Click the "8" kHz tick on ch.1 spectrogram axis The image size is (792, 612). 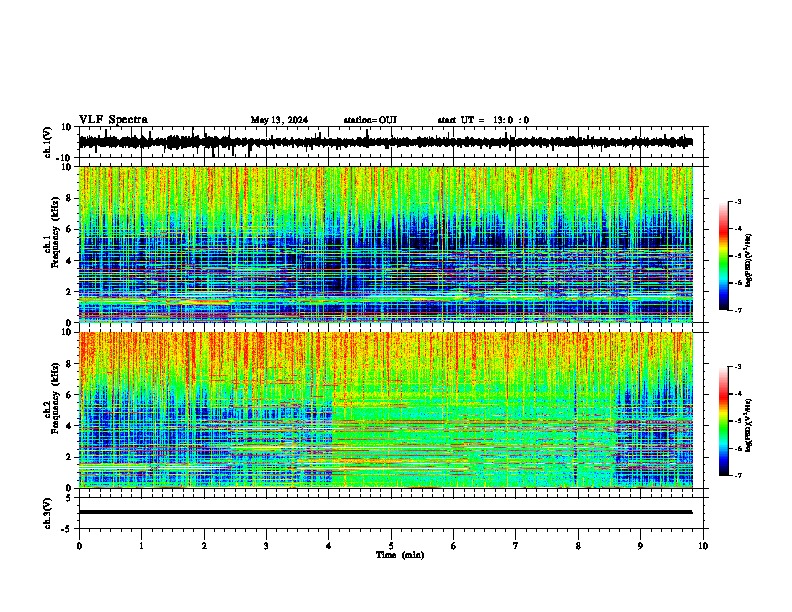pyautogui.click(x=69, y=198)
